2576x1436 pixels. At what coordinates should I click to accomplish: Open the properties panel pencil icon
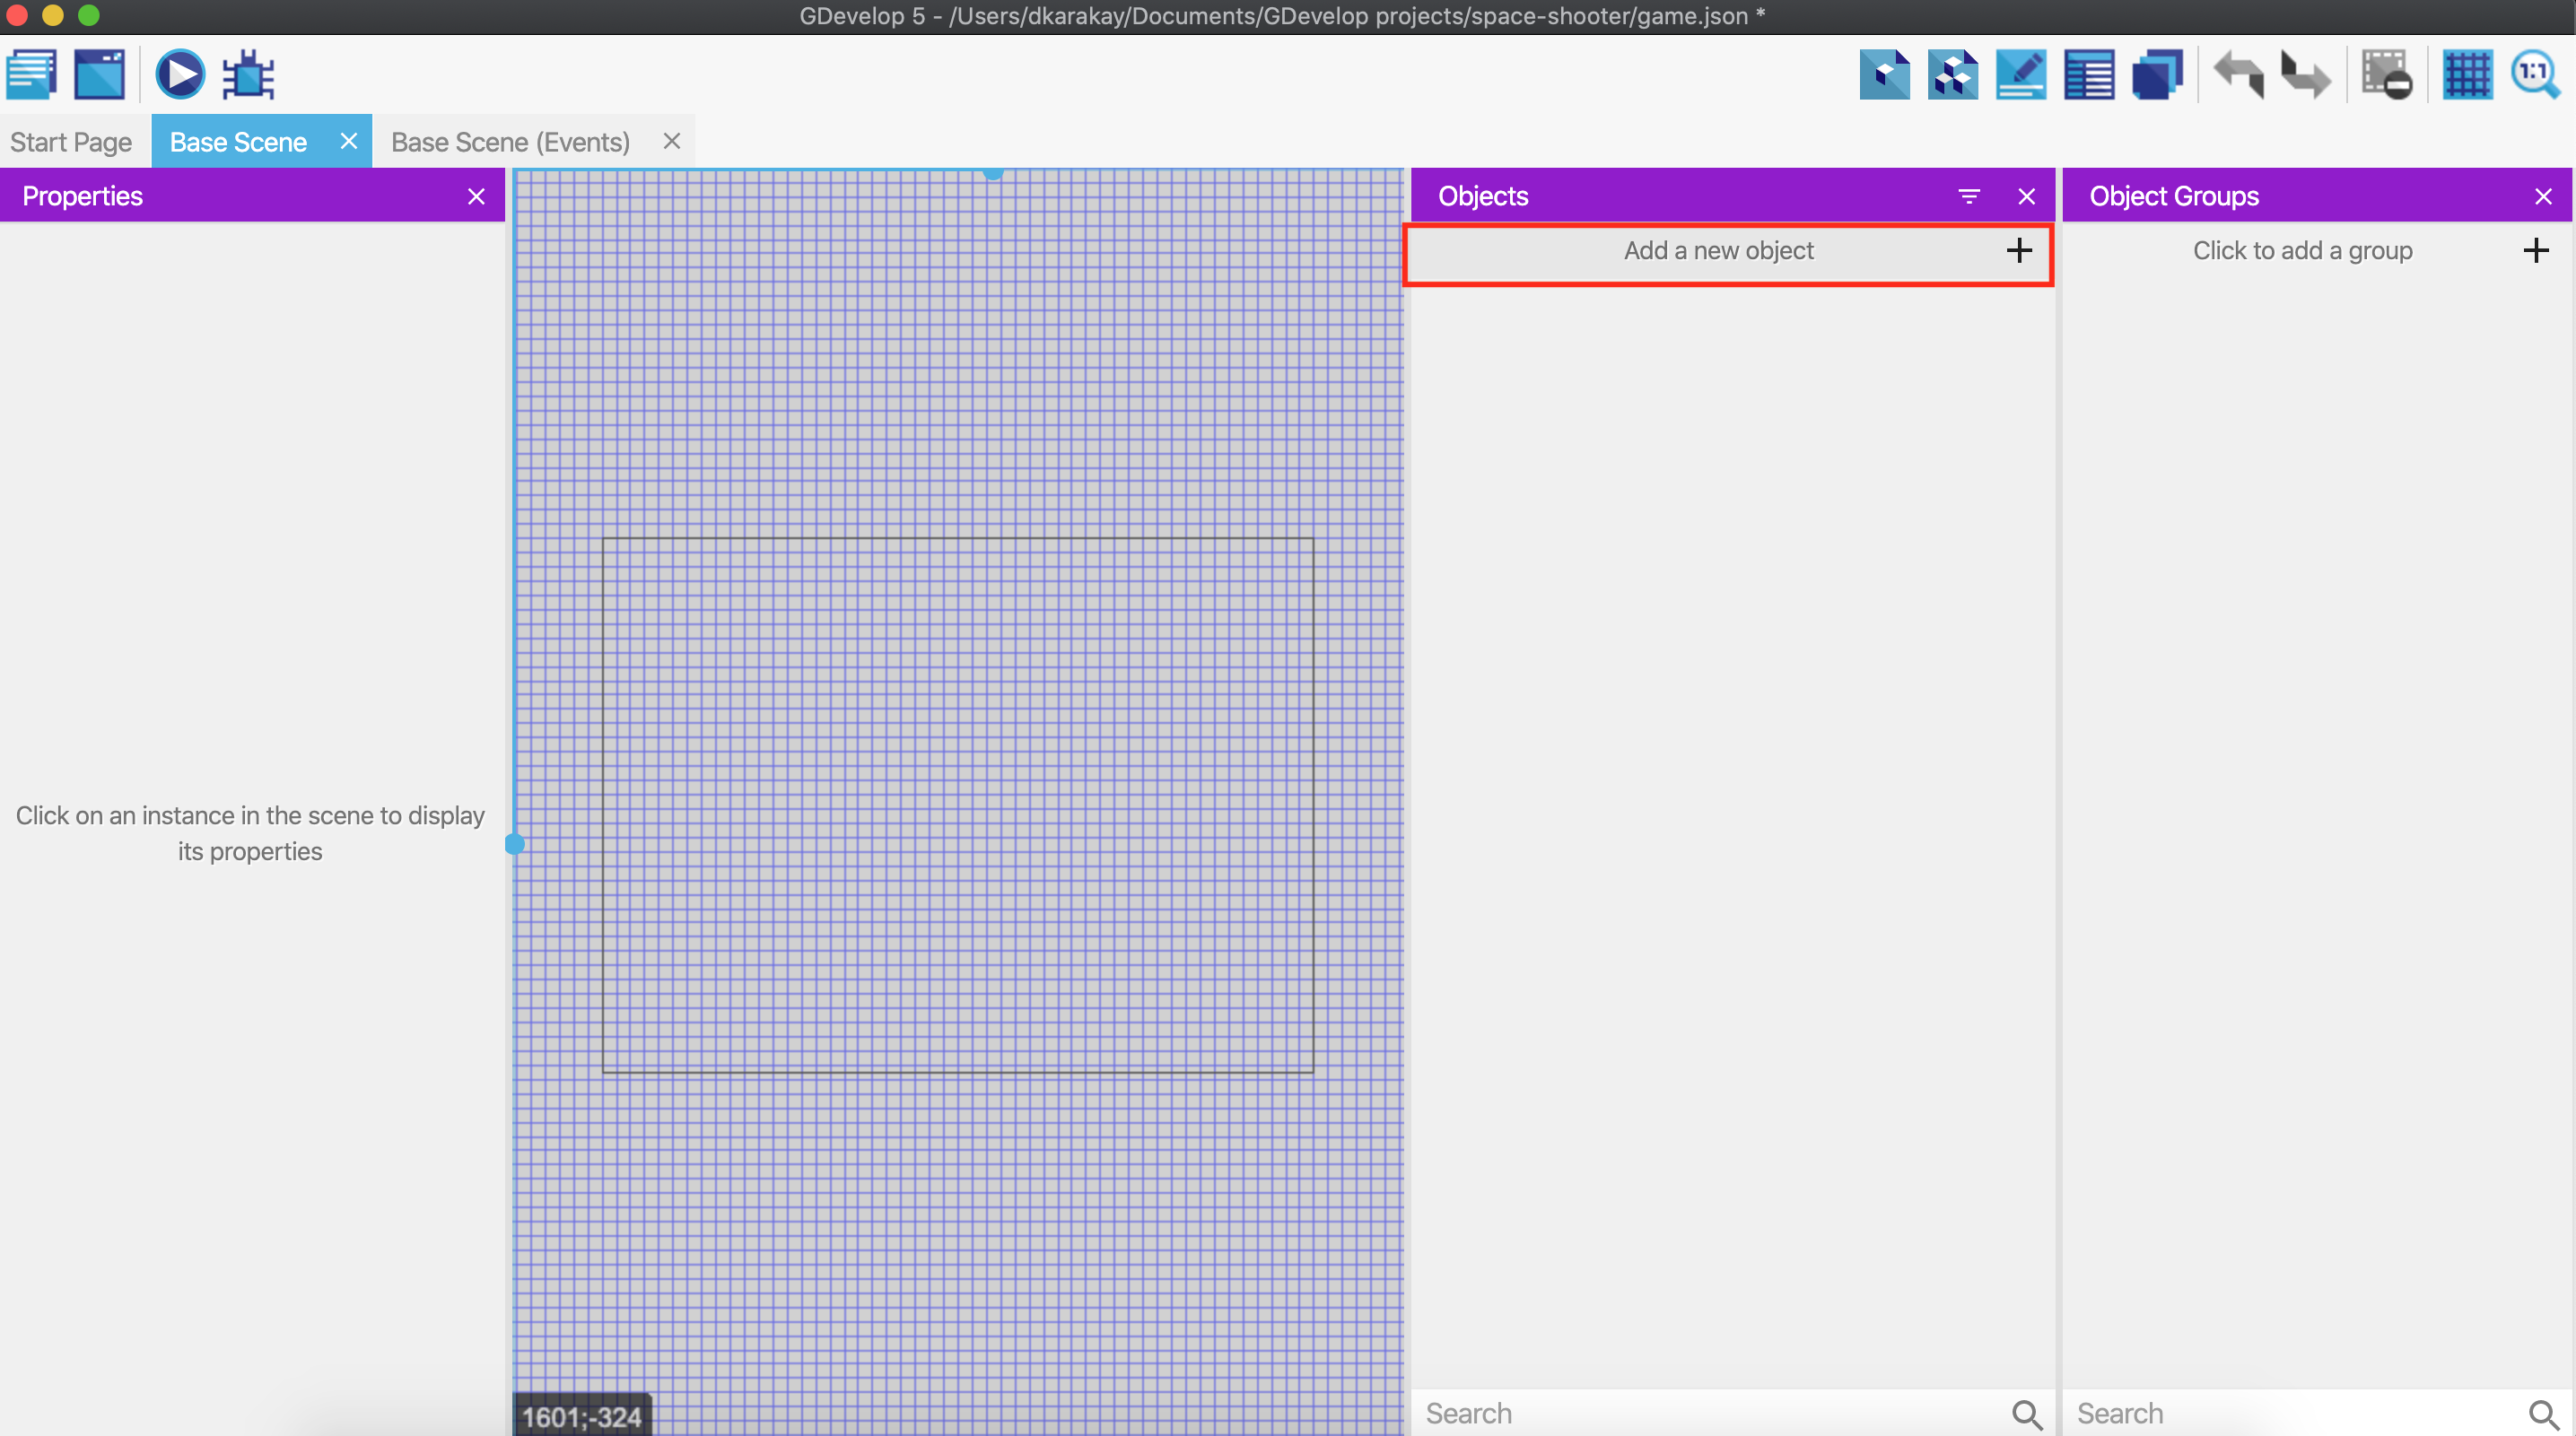click(2020, 74)
